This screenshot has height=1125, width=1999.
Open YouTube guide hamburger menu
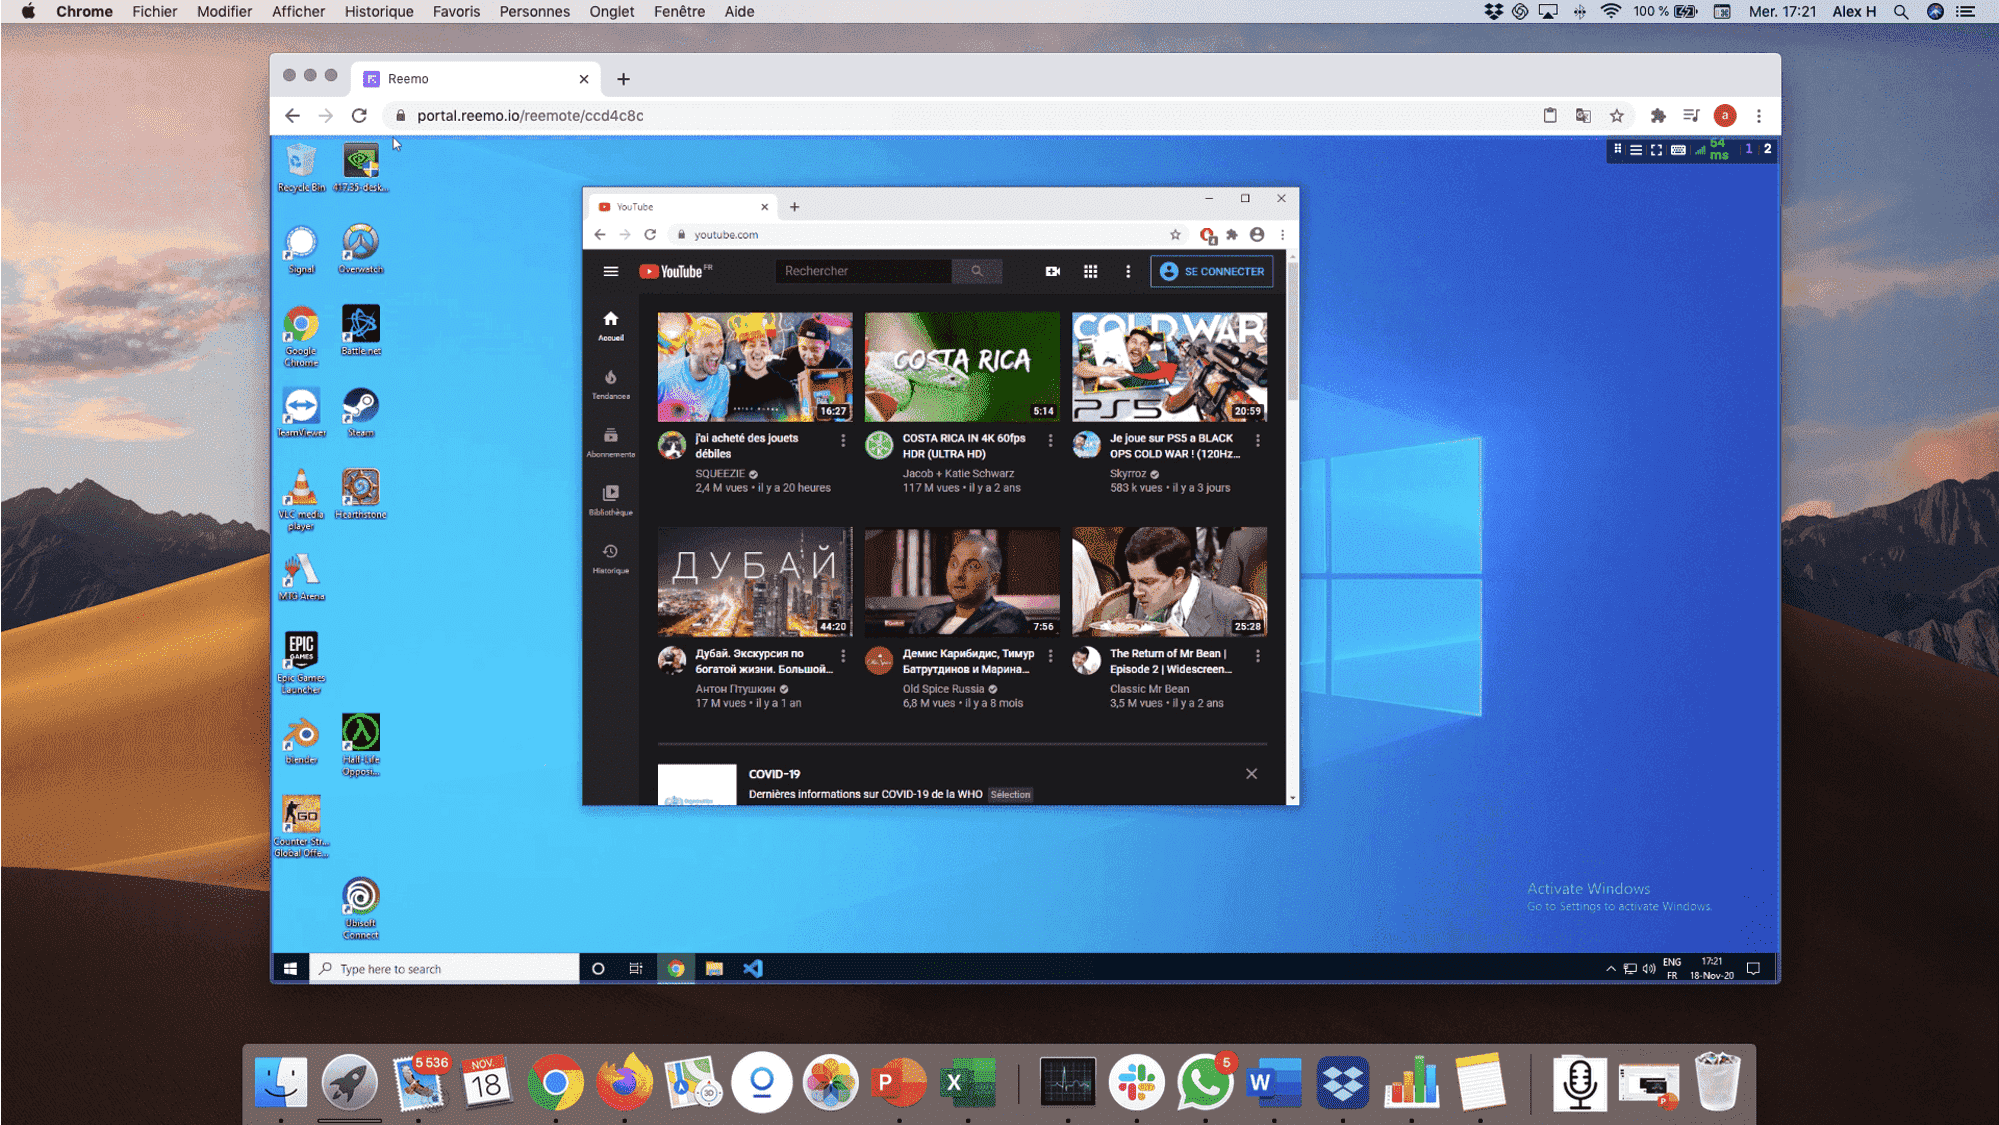pyautogui.click(x=611, y=271)
